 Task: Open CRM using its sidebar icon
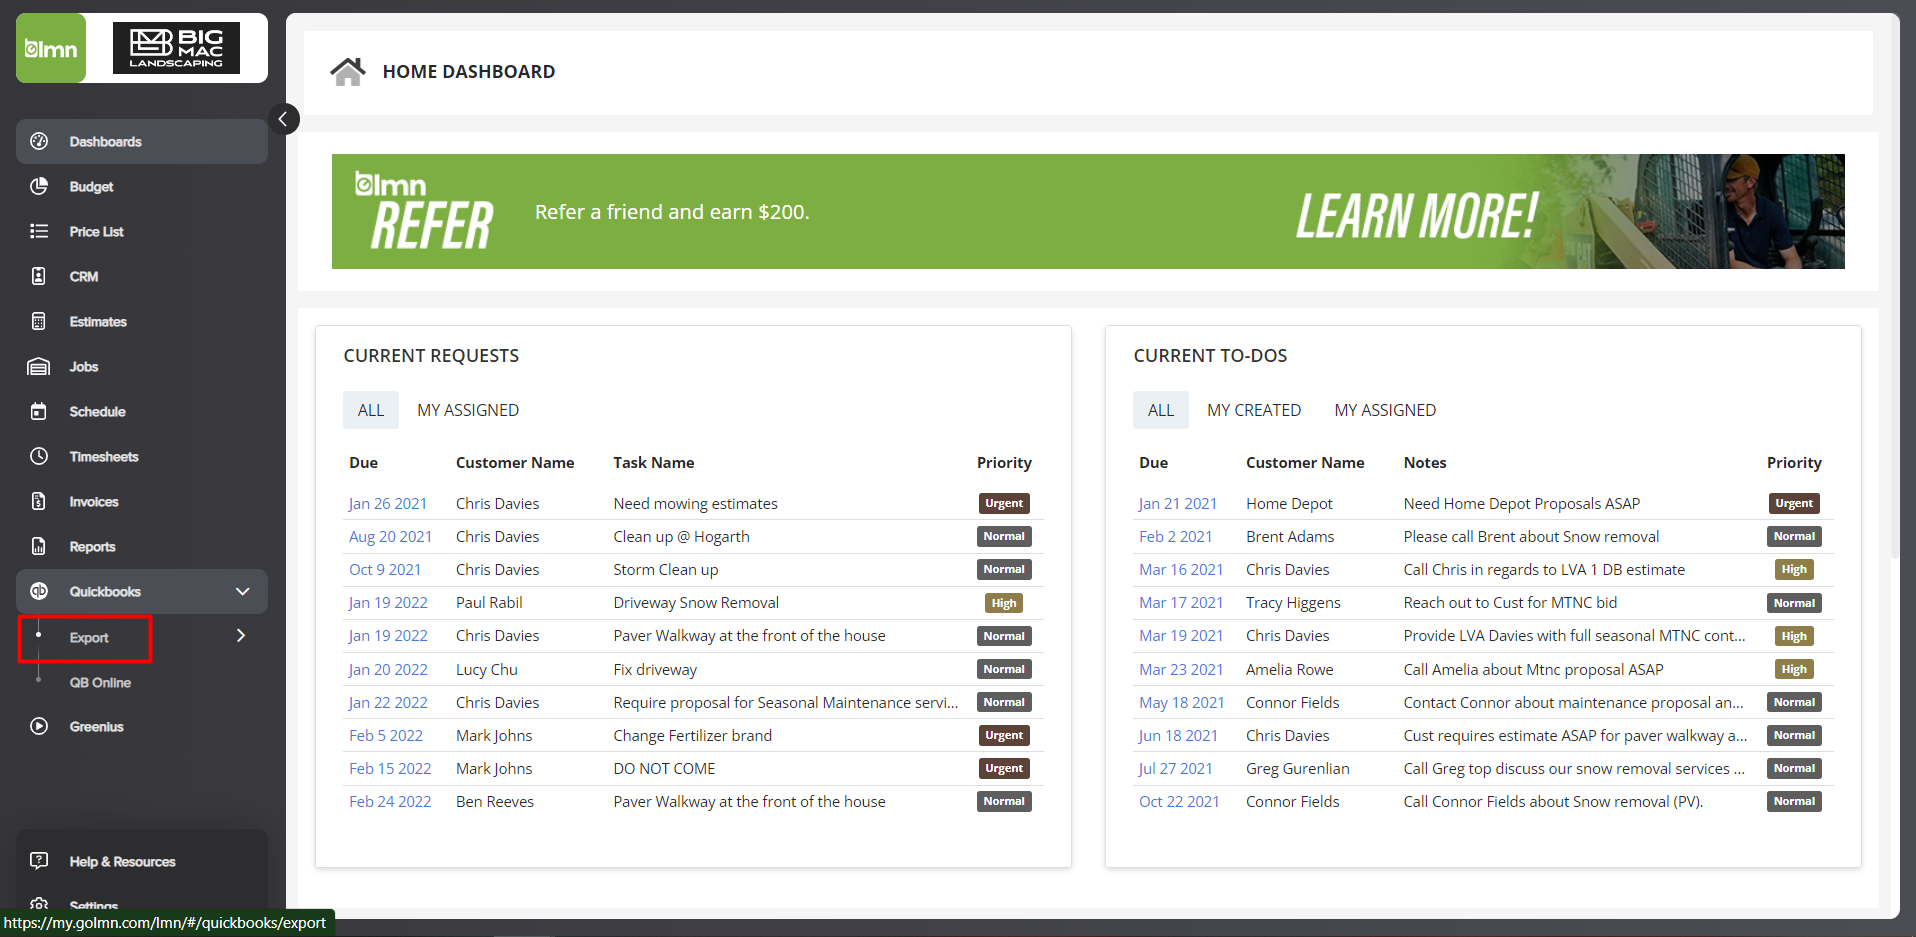coord(39,276)
